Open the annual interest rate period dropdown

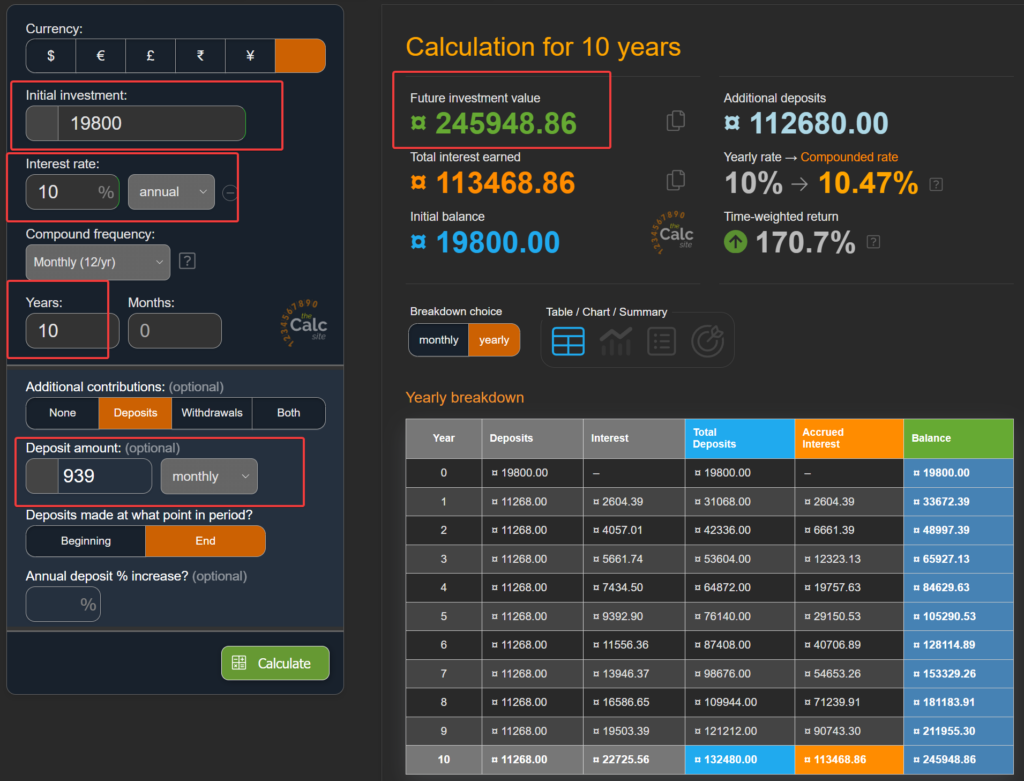click(x=171, y=192)
